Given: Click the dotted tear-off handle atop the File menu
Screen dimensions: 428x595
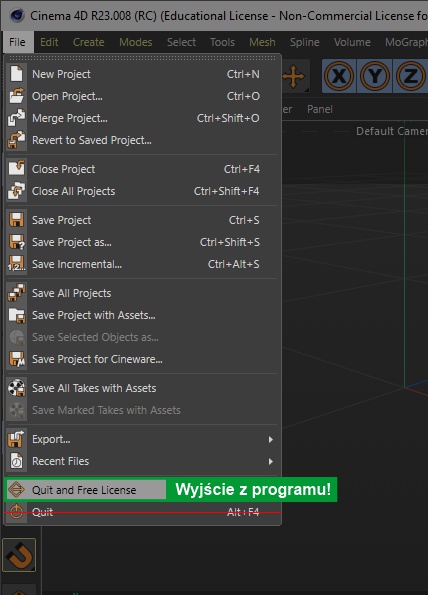Looking at the screenshot, I should (142, 58).
